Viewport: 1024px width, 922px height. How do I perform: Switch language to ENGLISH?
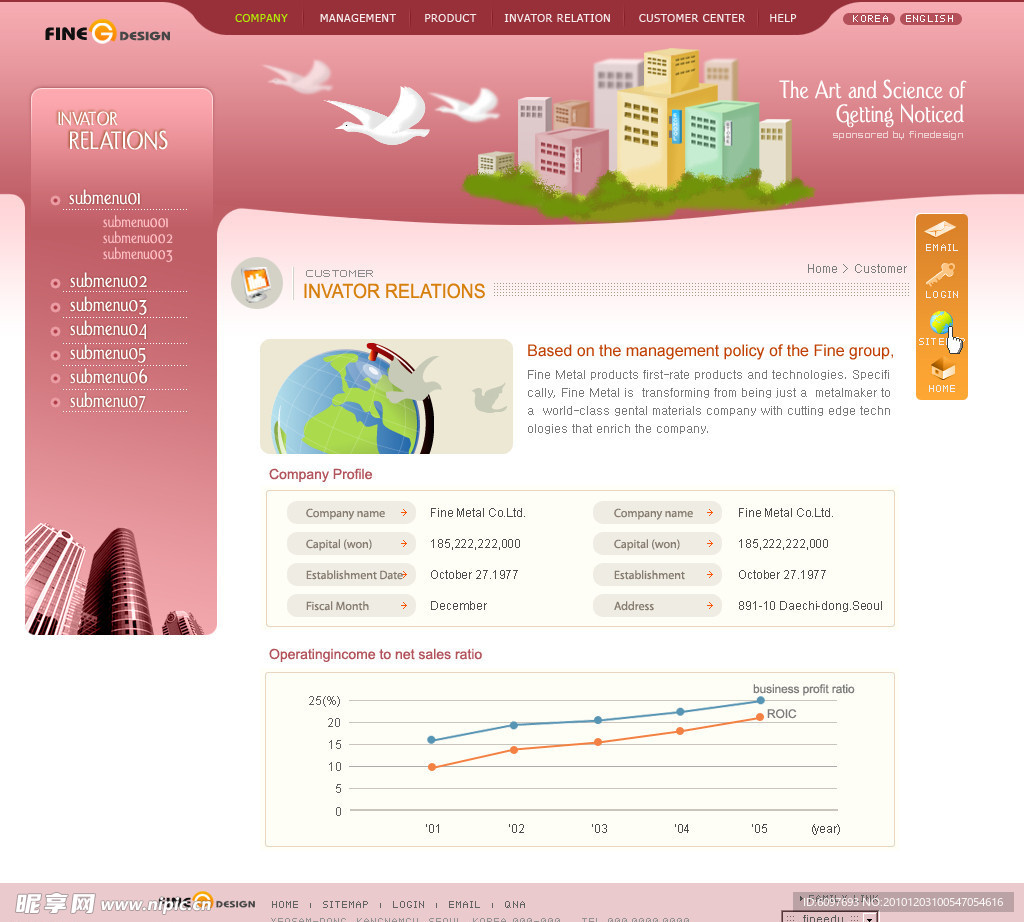[x=930, y=18]
